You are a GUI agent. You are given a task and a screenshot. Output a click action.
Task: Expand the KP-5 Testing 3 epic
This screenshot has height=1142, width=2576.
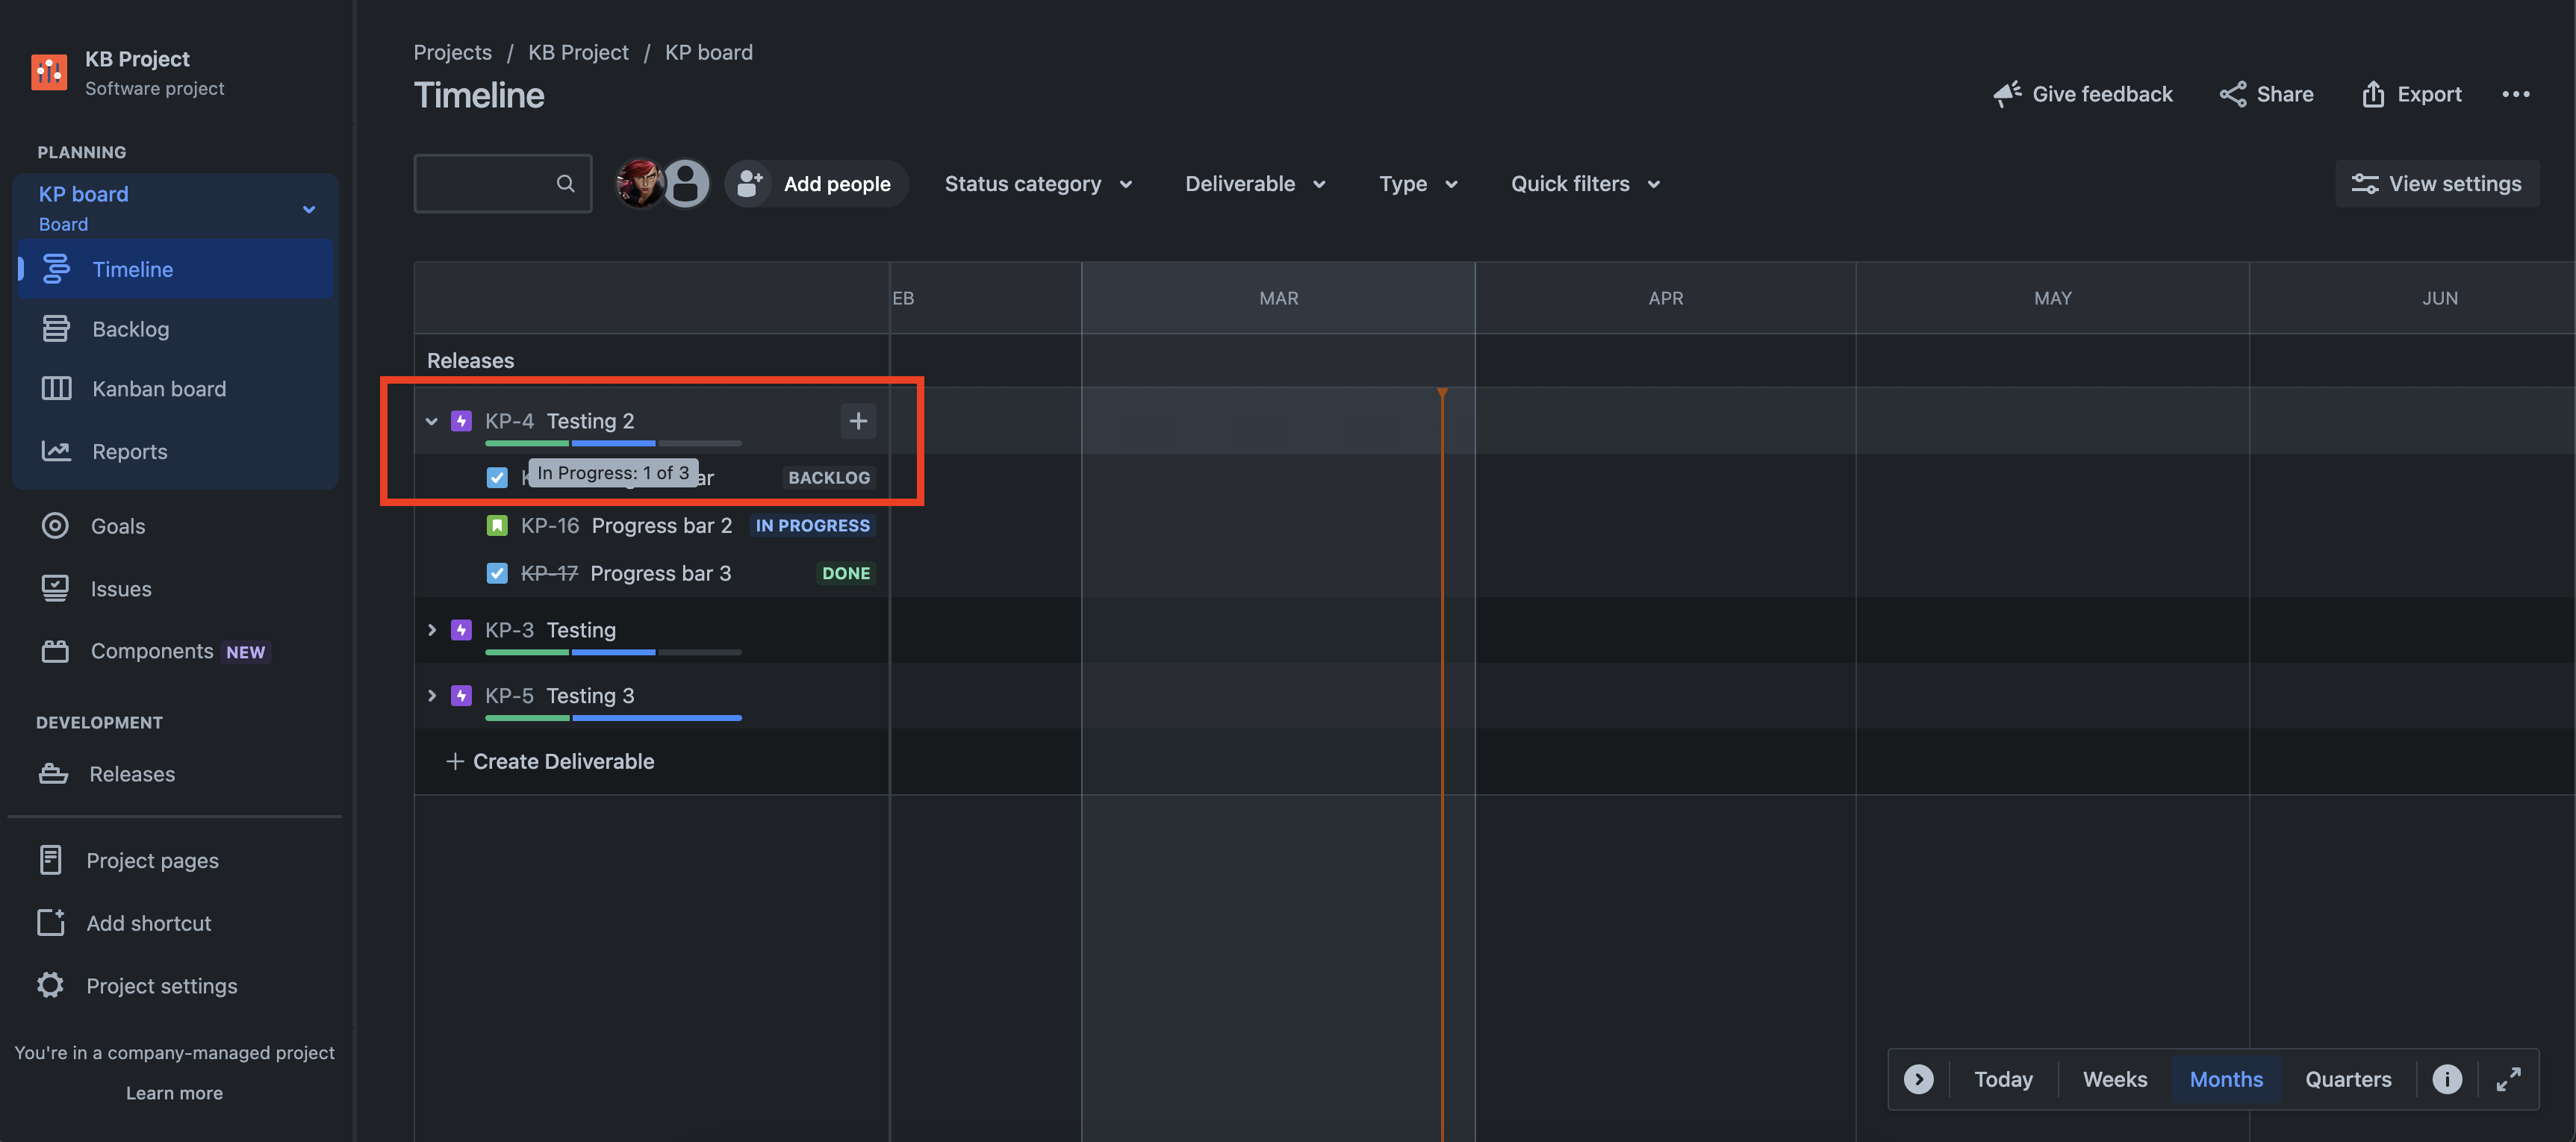pyautogui.click(x=431, y=695)
